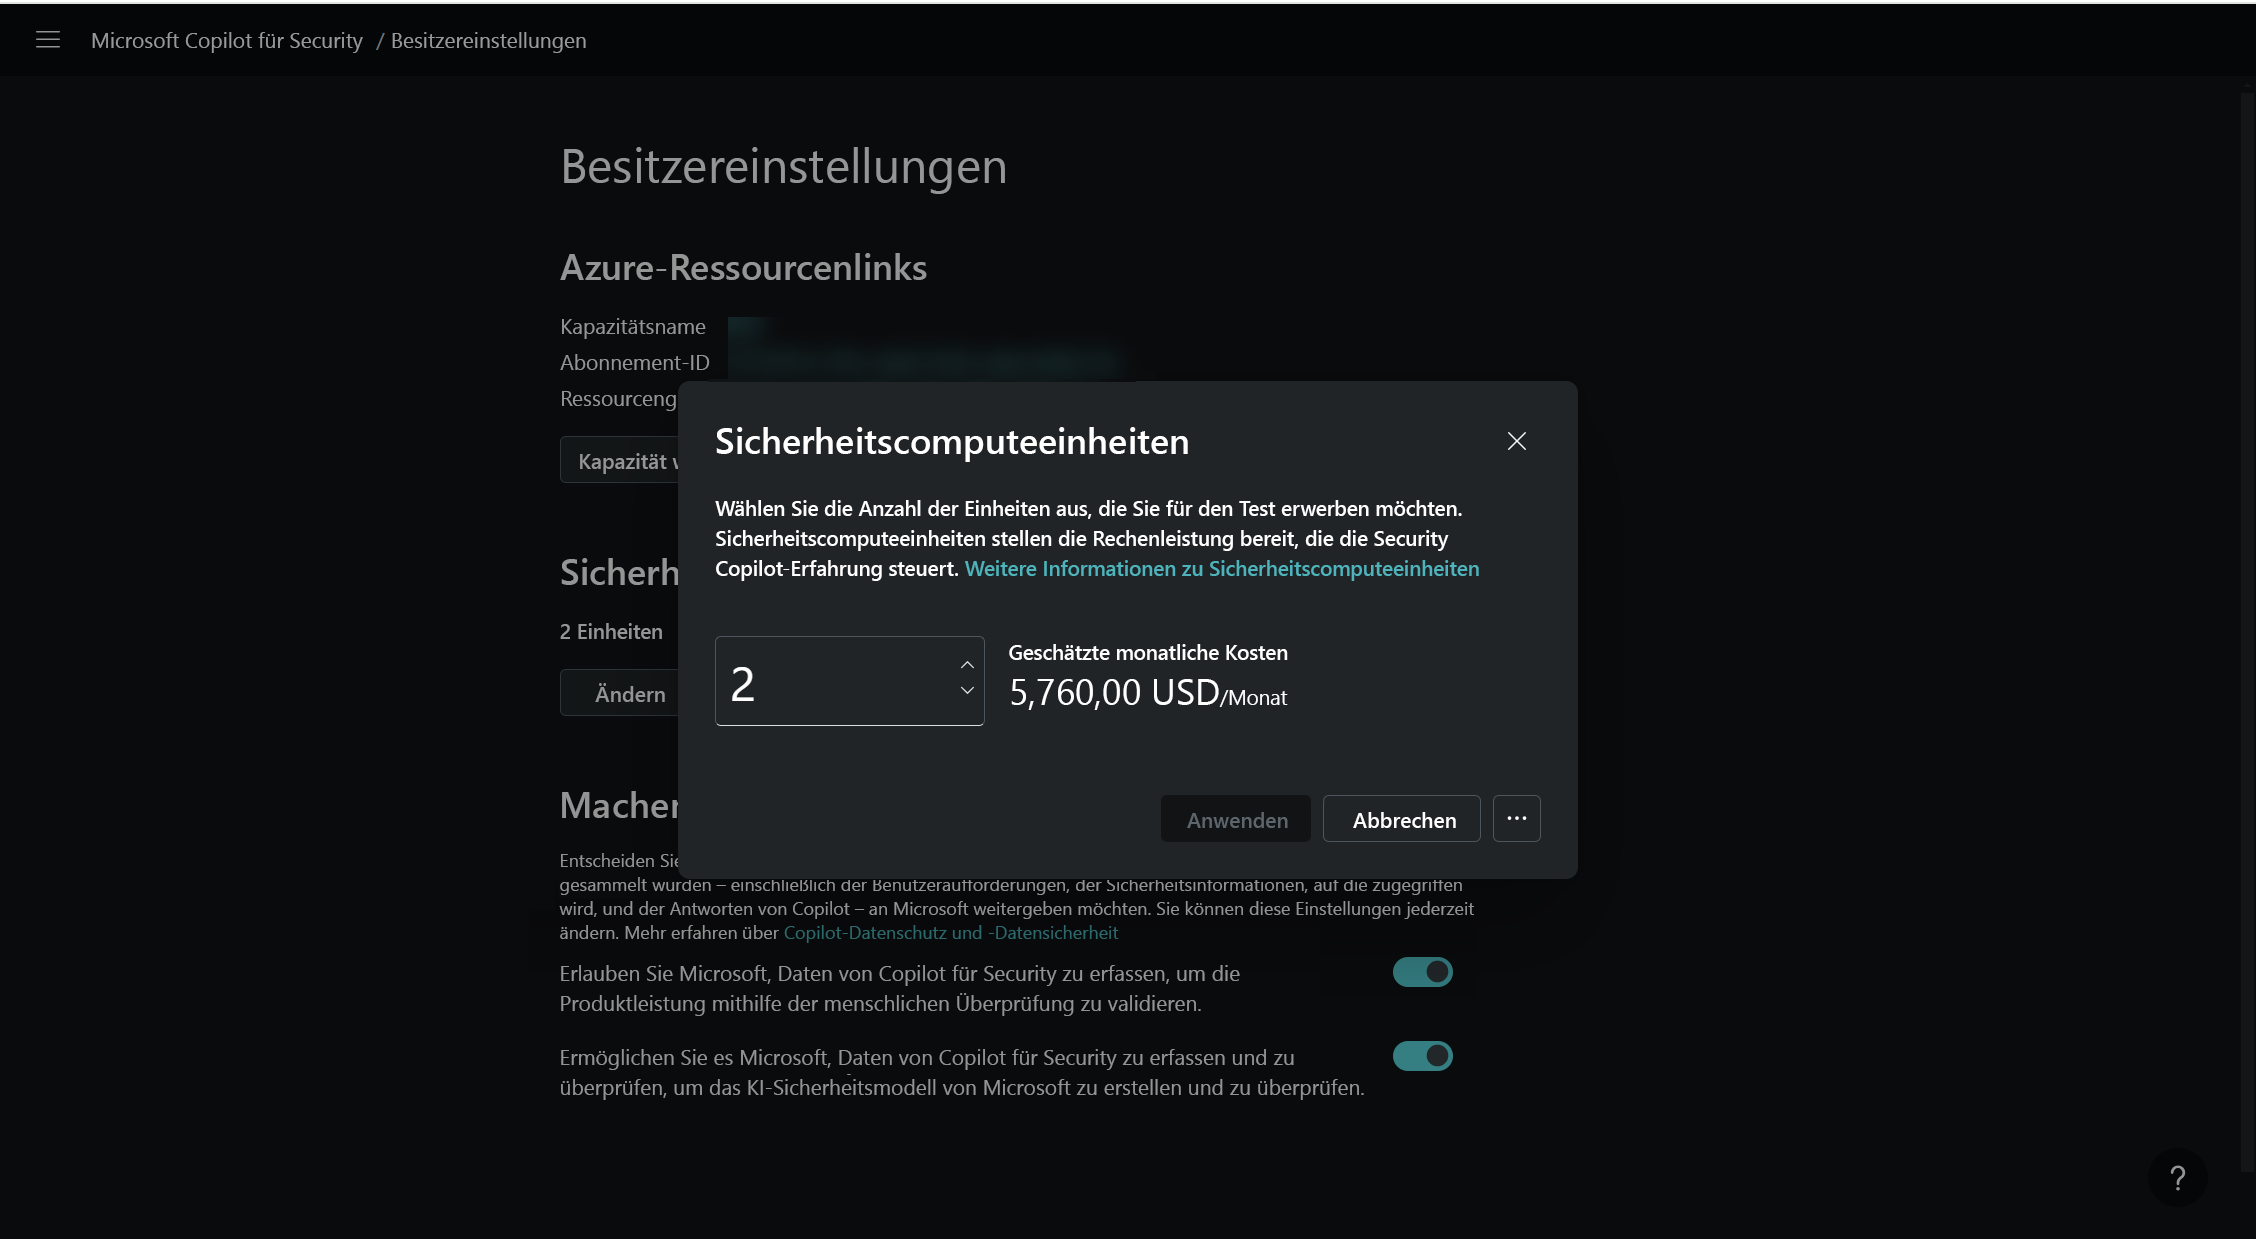This screenshot has width=2256, height=1239.
Task: Click the Besitzereinstellungen page heading
Action: (x=784, y=166)
